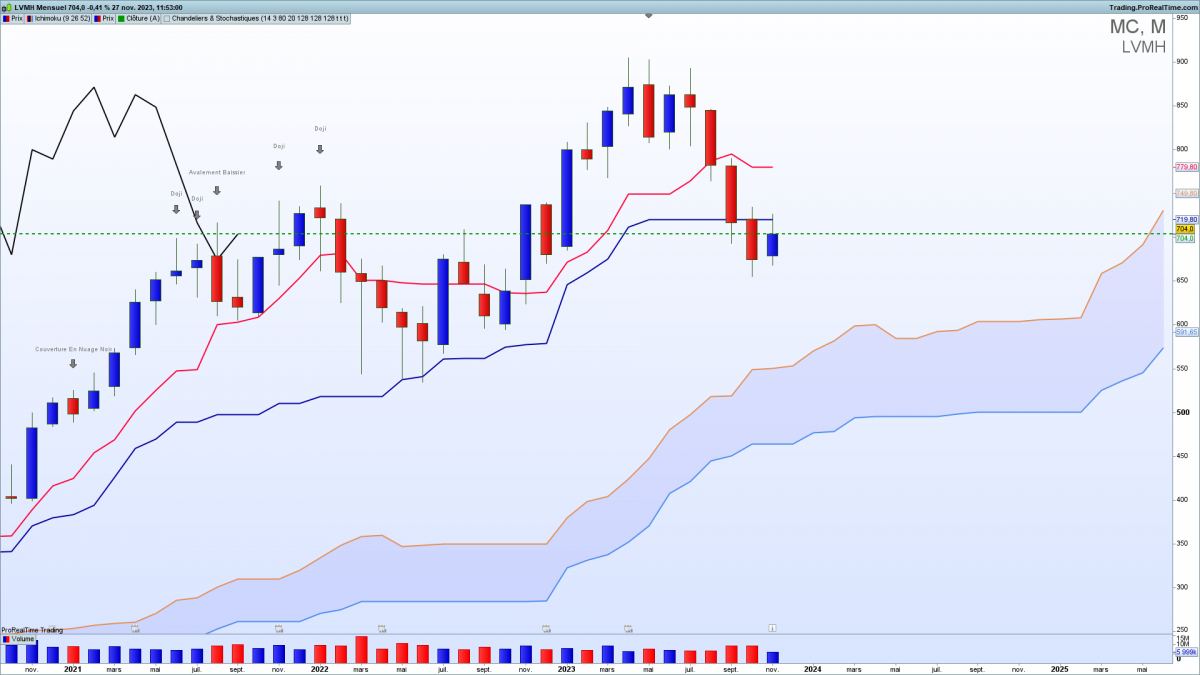Toggle Chandeliers & Stochastiques indicator checkbox
This screenshot has height=675, width=1200.
tap(167, 18)
